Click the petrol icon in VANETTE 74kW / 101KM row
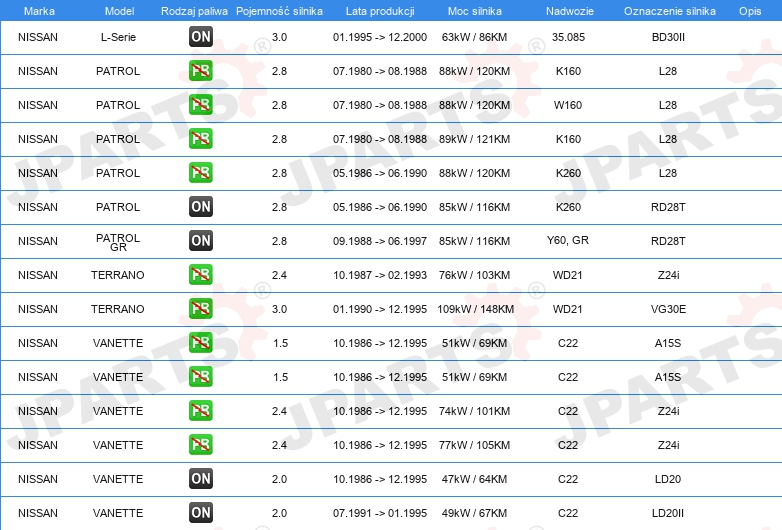Viewport: 782px width, 530px height. click(201, 410)
